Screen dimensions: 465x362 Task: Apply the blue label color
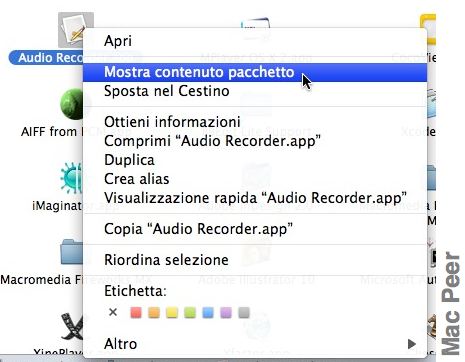pos(208,313)
